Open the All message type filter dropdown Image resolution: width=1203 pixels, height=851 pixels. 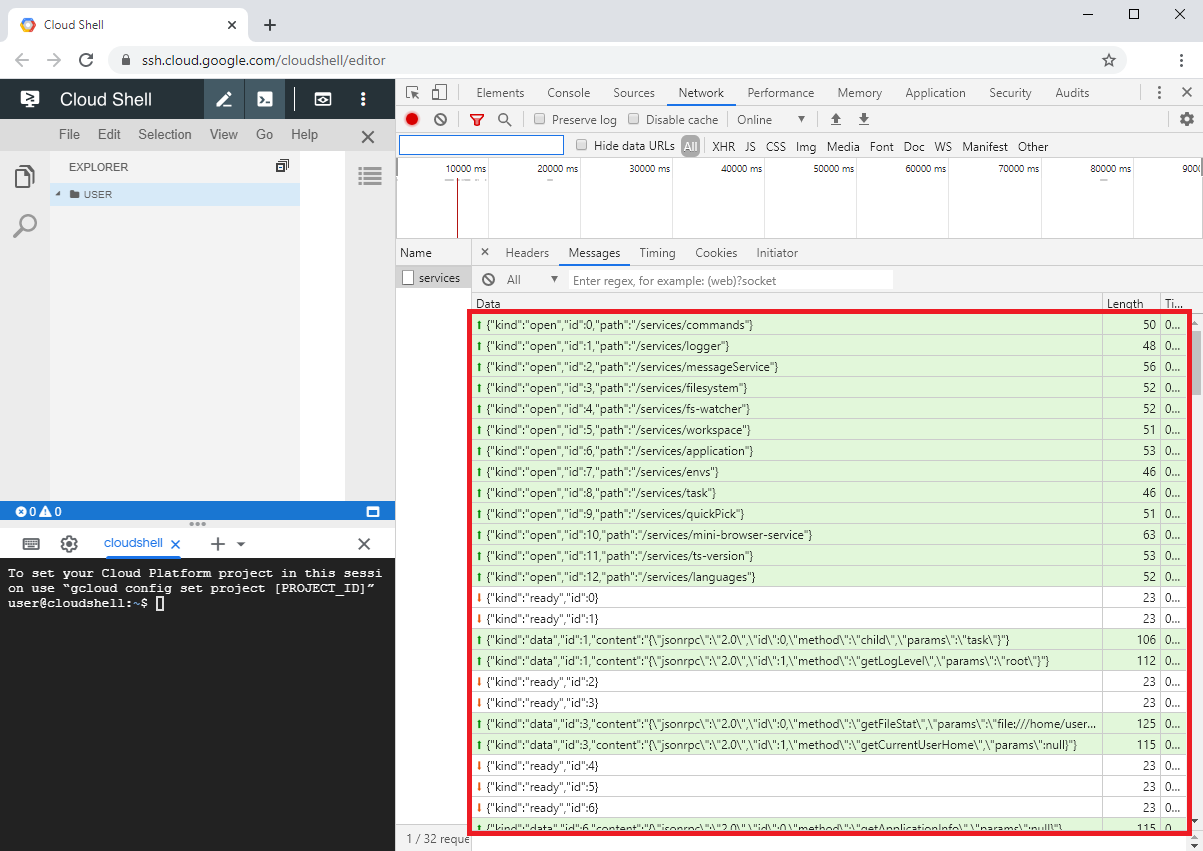[x=532, y=280]
